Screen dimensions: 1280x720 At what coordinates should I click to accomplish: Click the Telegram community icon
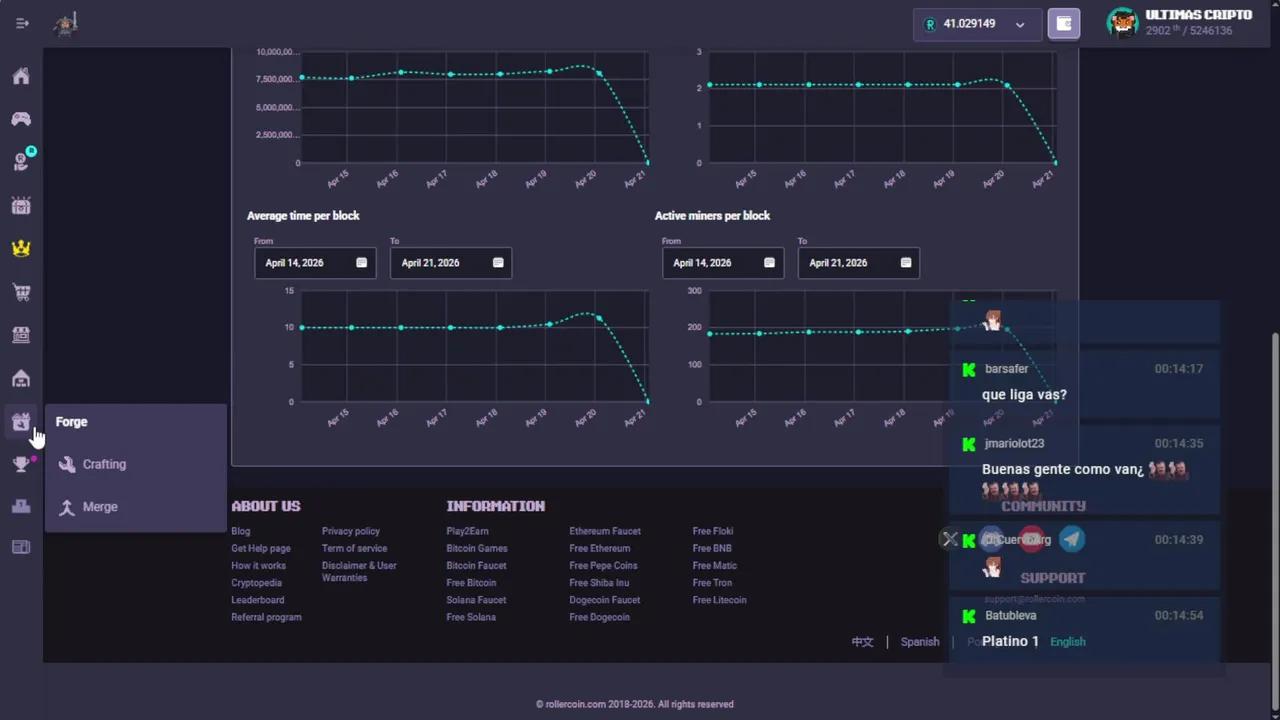coord(1071,540)
